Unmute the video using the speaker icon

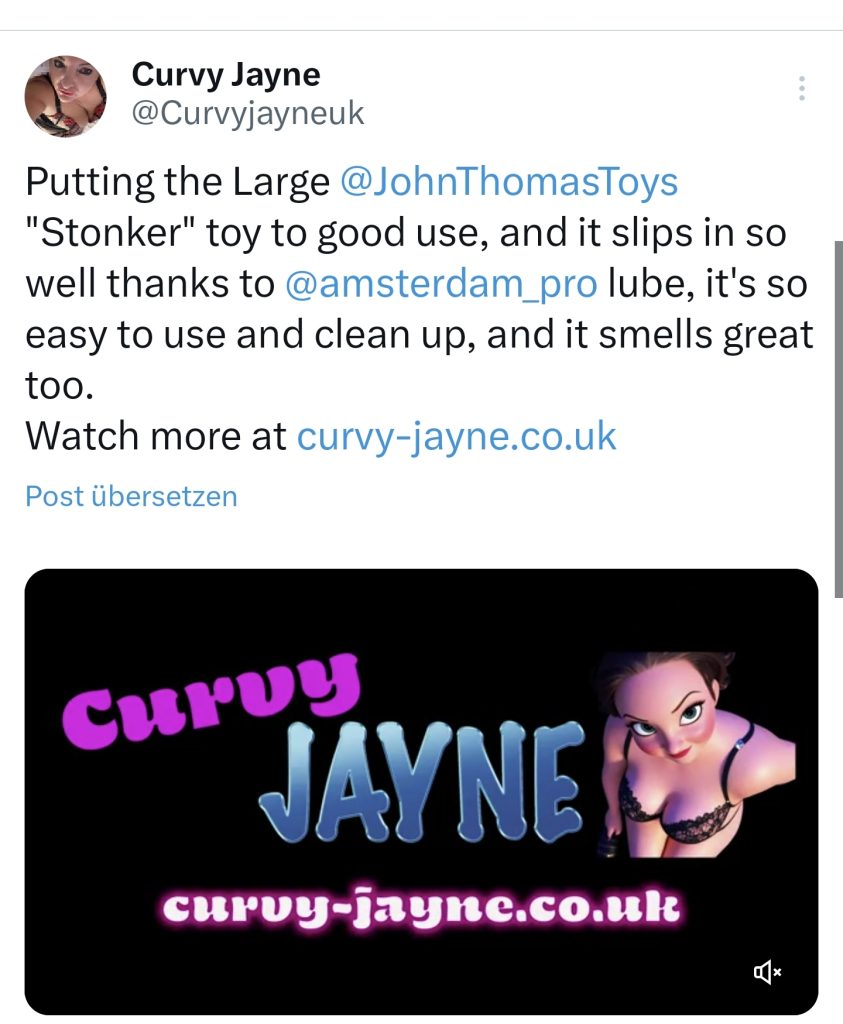pyautogui.click(x=767, y=971)
